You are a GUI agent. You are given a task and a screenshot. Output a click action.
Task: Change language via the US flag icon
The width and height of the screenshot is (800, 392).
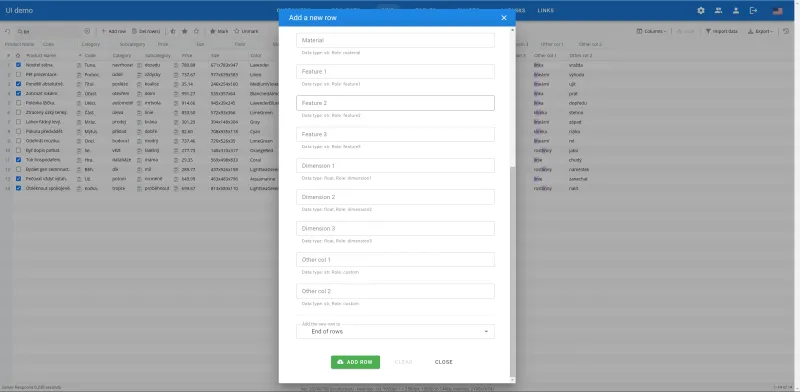pos(778,11)
